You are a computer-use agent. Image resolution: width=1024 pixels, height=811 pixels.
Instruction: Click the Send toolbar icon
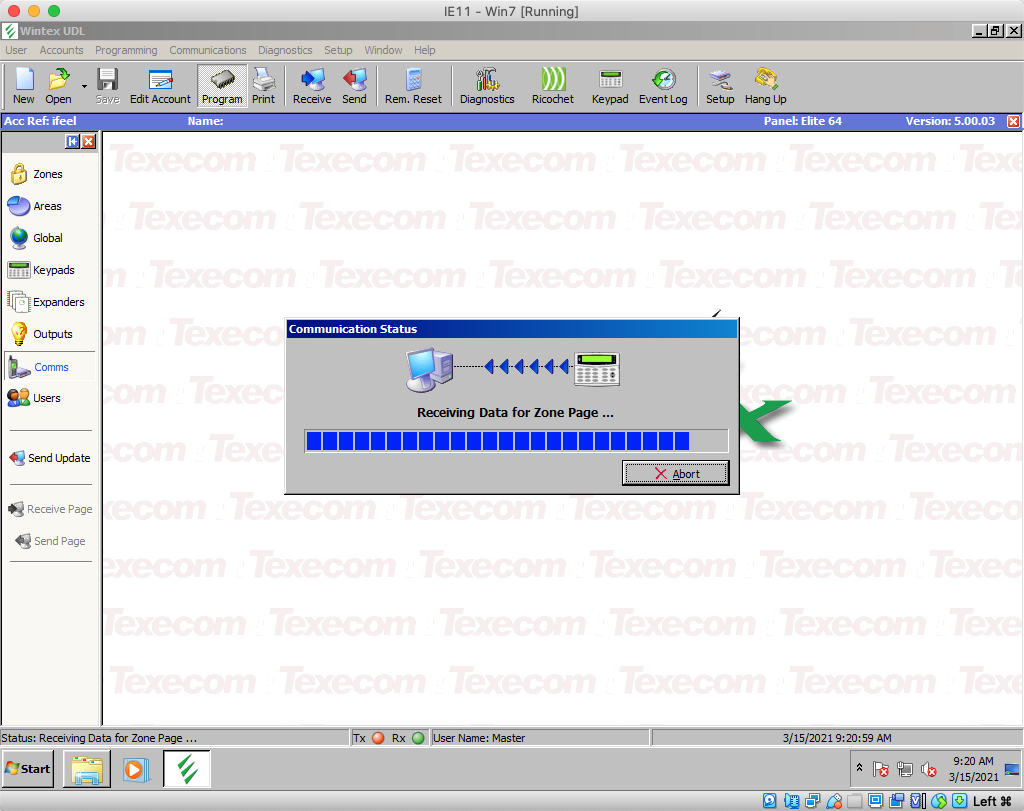pyautogui.click(x=355, y=86)
